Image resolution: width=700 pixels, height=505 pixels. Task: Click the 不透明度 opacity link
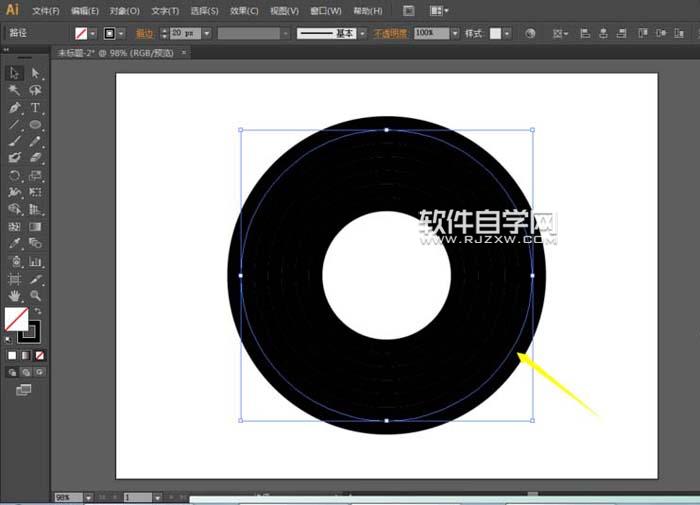pos(392,33)
